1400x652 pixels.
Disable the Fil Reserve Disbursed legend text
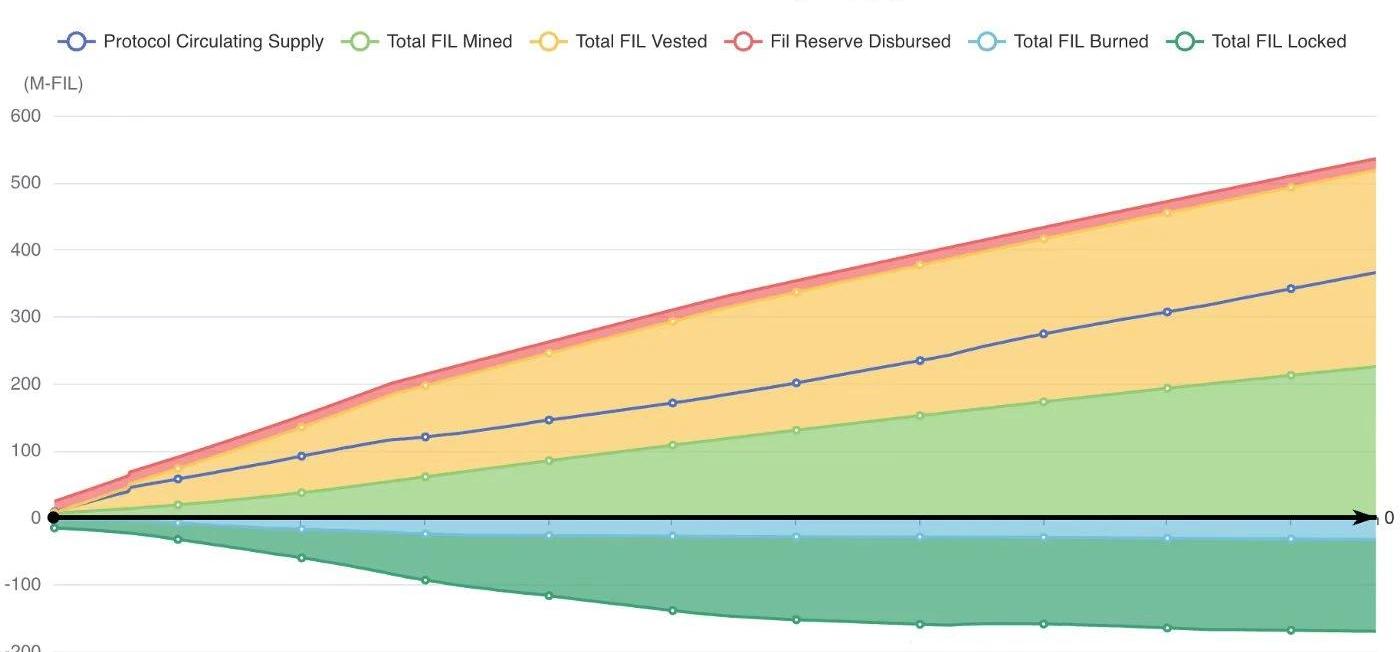pyautogui.click(x=860, y=41)
